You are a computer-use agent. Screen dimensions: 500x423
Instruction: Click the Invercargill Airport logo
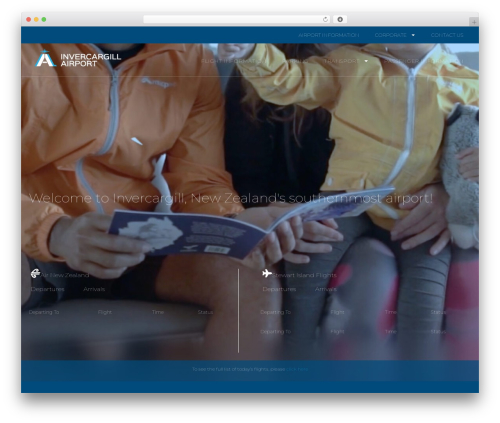(78, 59)
